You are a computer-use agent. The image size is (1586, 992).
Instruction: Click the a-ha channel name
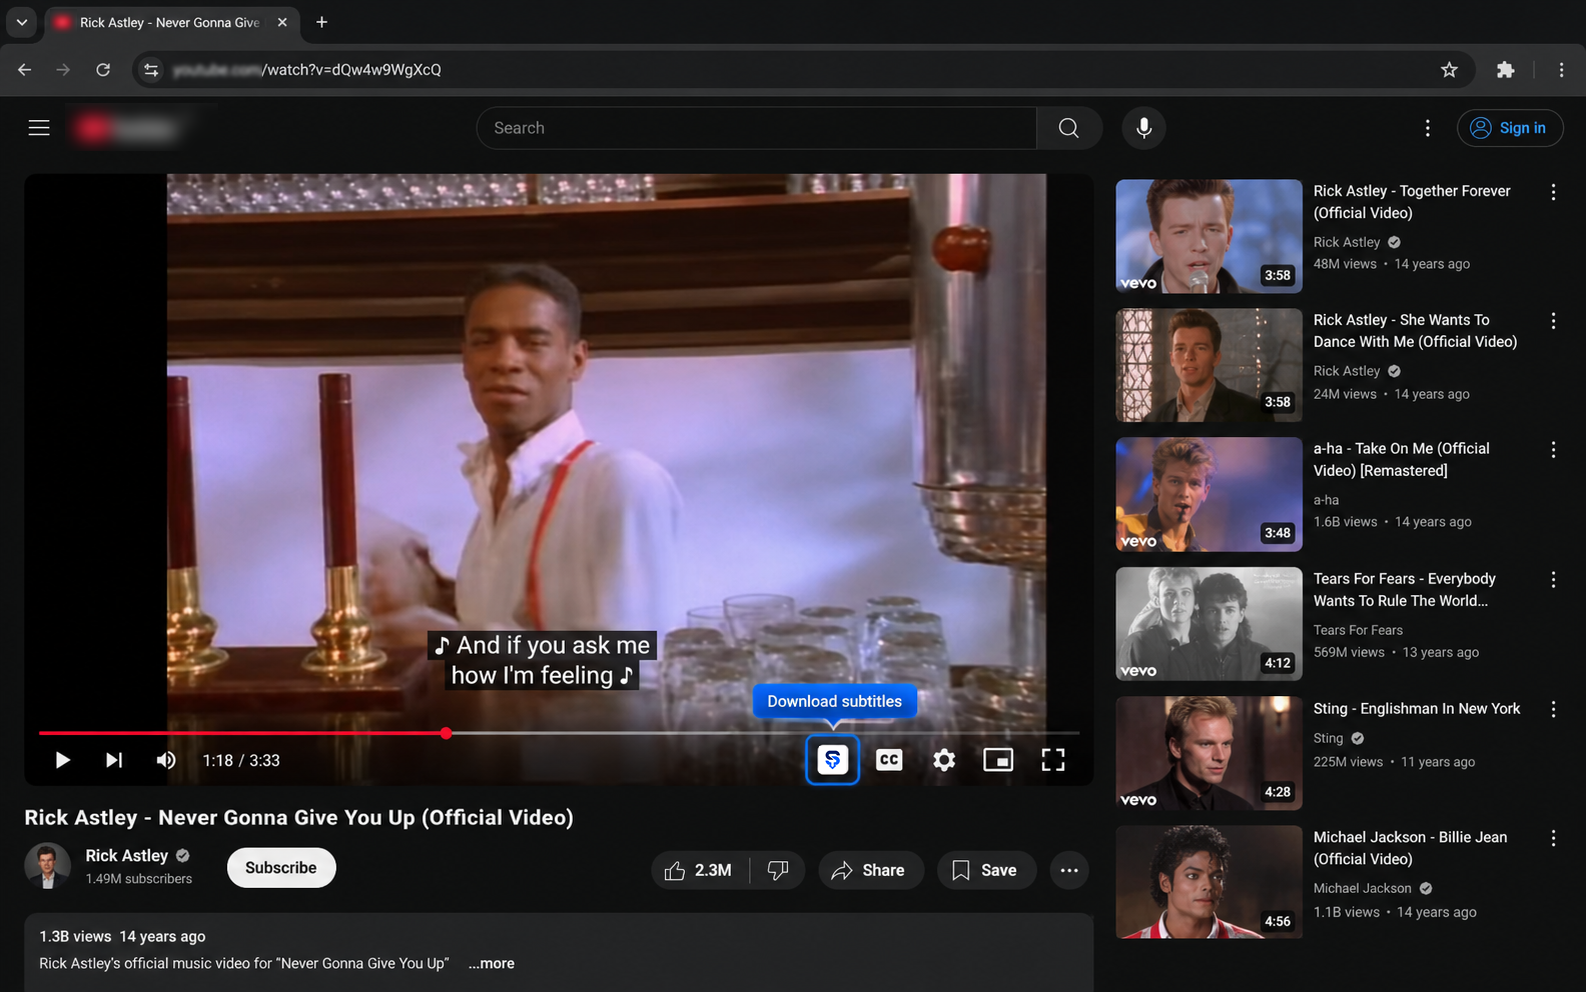point(1326,500)
